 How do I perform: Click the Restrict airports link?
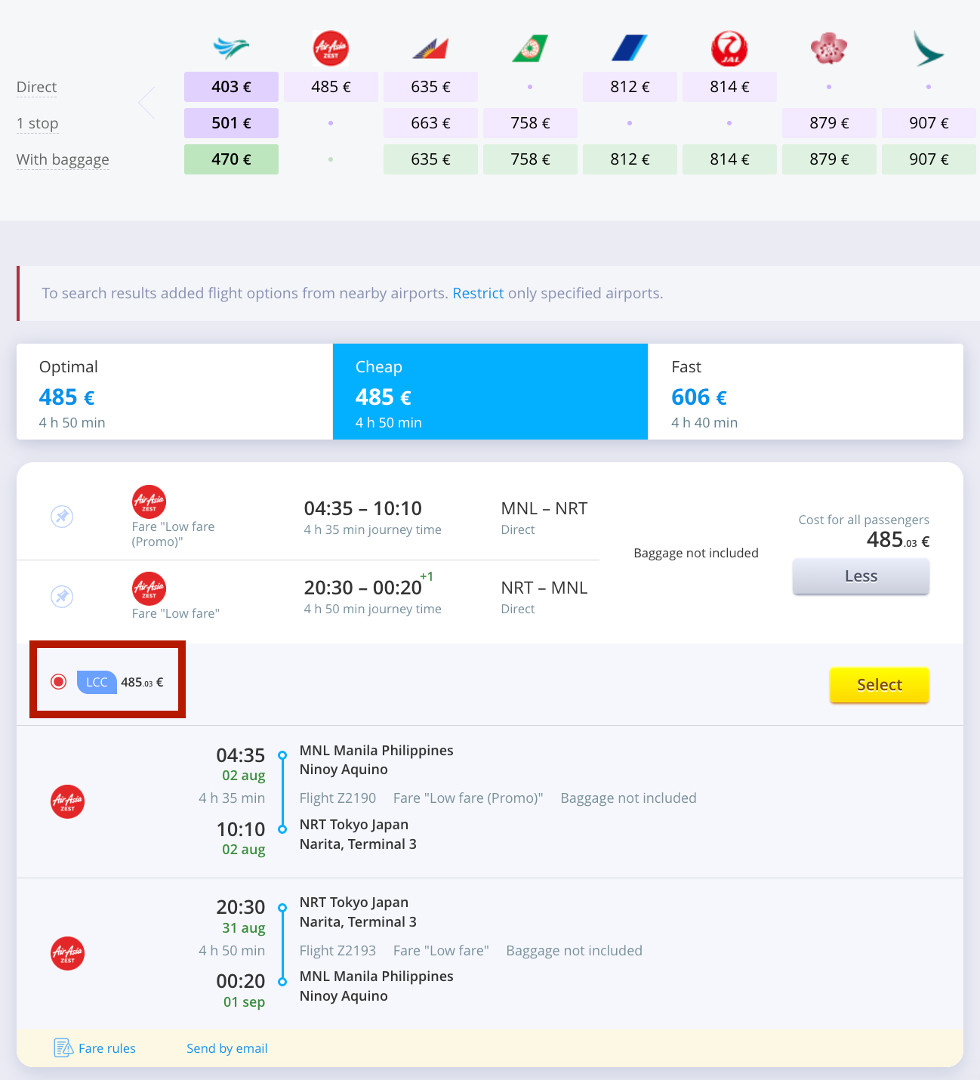(x=478, y=294)
